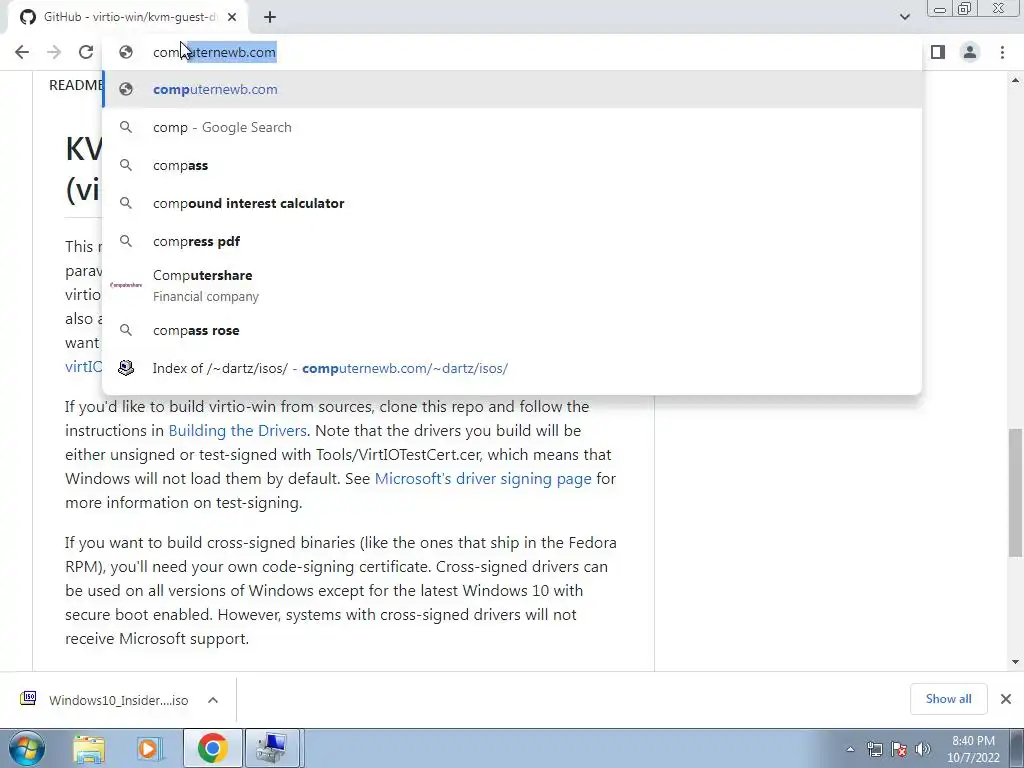Expand the download item options chevron
Screen dimensions: 1024x768
213,700
